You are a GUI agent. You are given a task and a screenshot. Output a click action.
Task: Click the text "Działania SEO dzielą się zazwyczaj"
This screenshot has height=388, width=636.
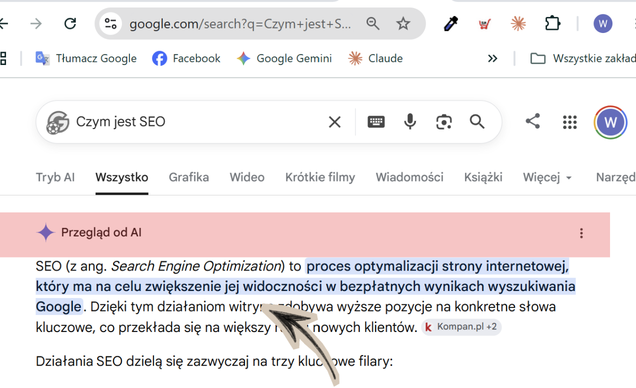click(x=142, y=361)
